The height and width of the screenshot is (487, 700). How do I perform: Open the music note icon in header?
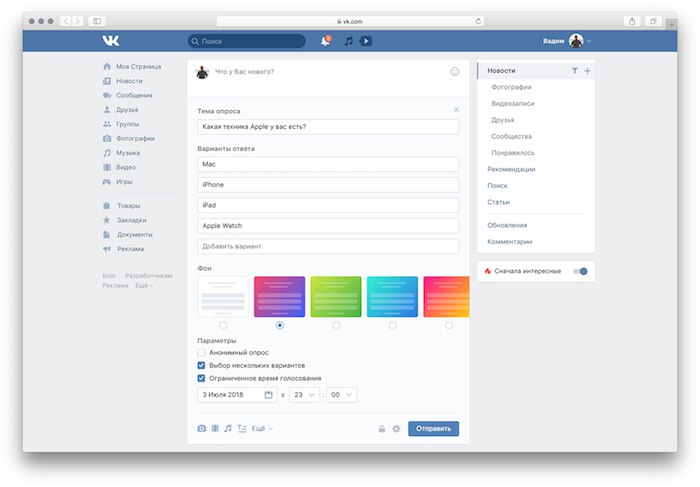[349, 41]
